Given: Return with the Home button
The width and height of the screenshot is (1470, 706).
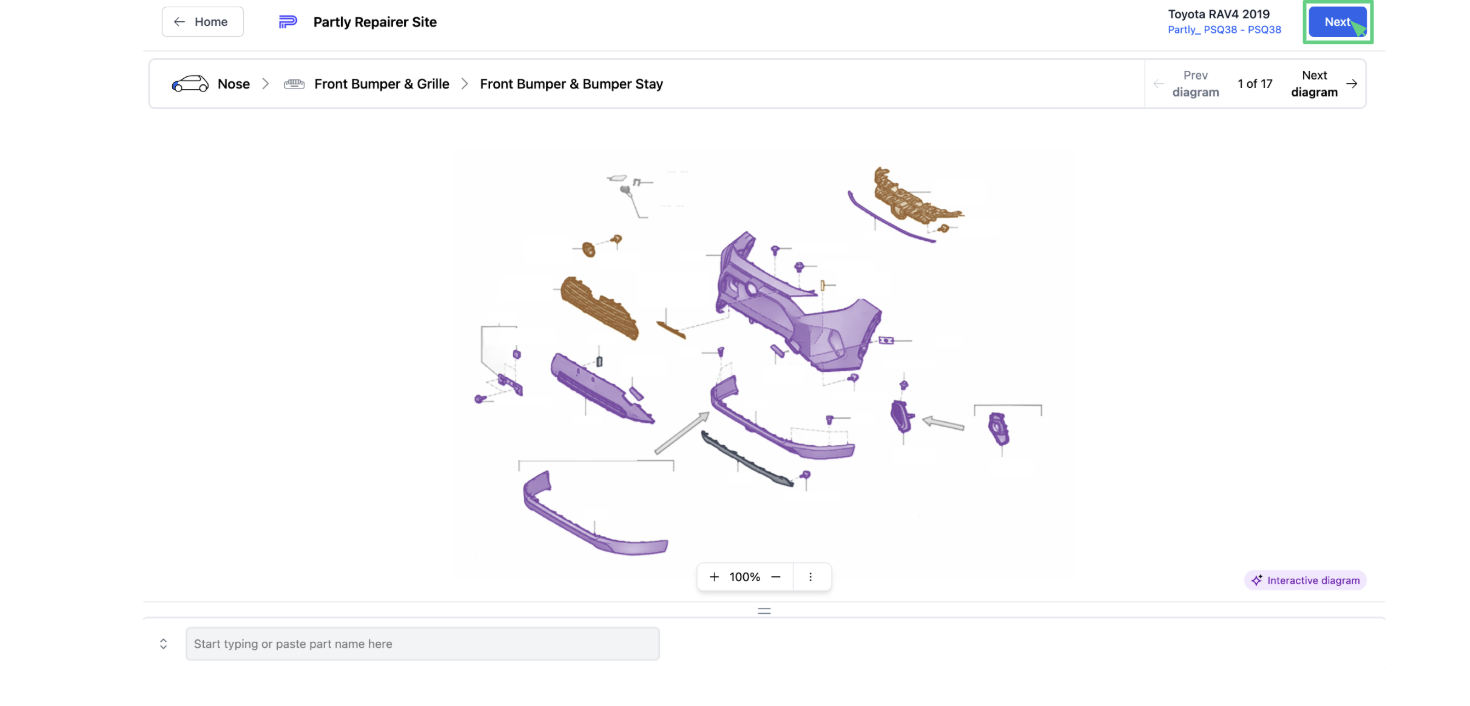Looking at the screenshot, I should click(202, 22).
